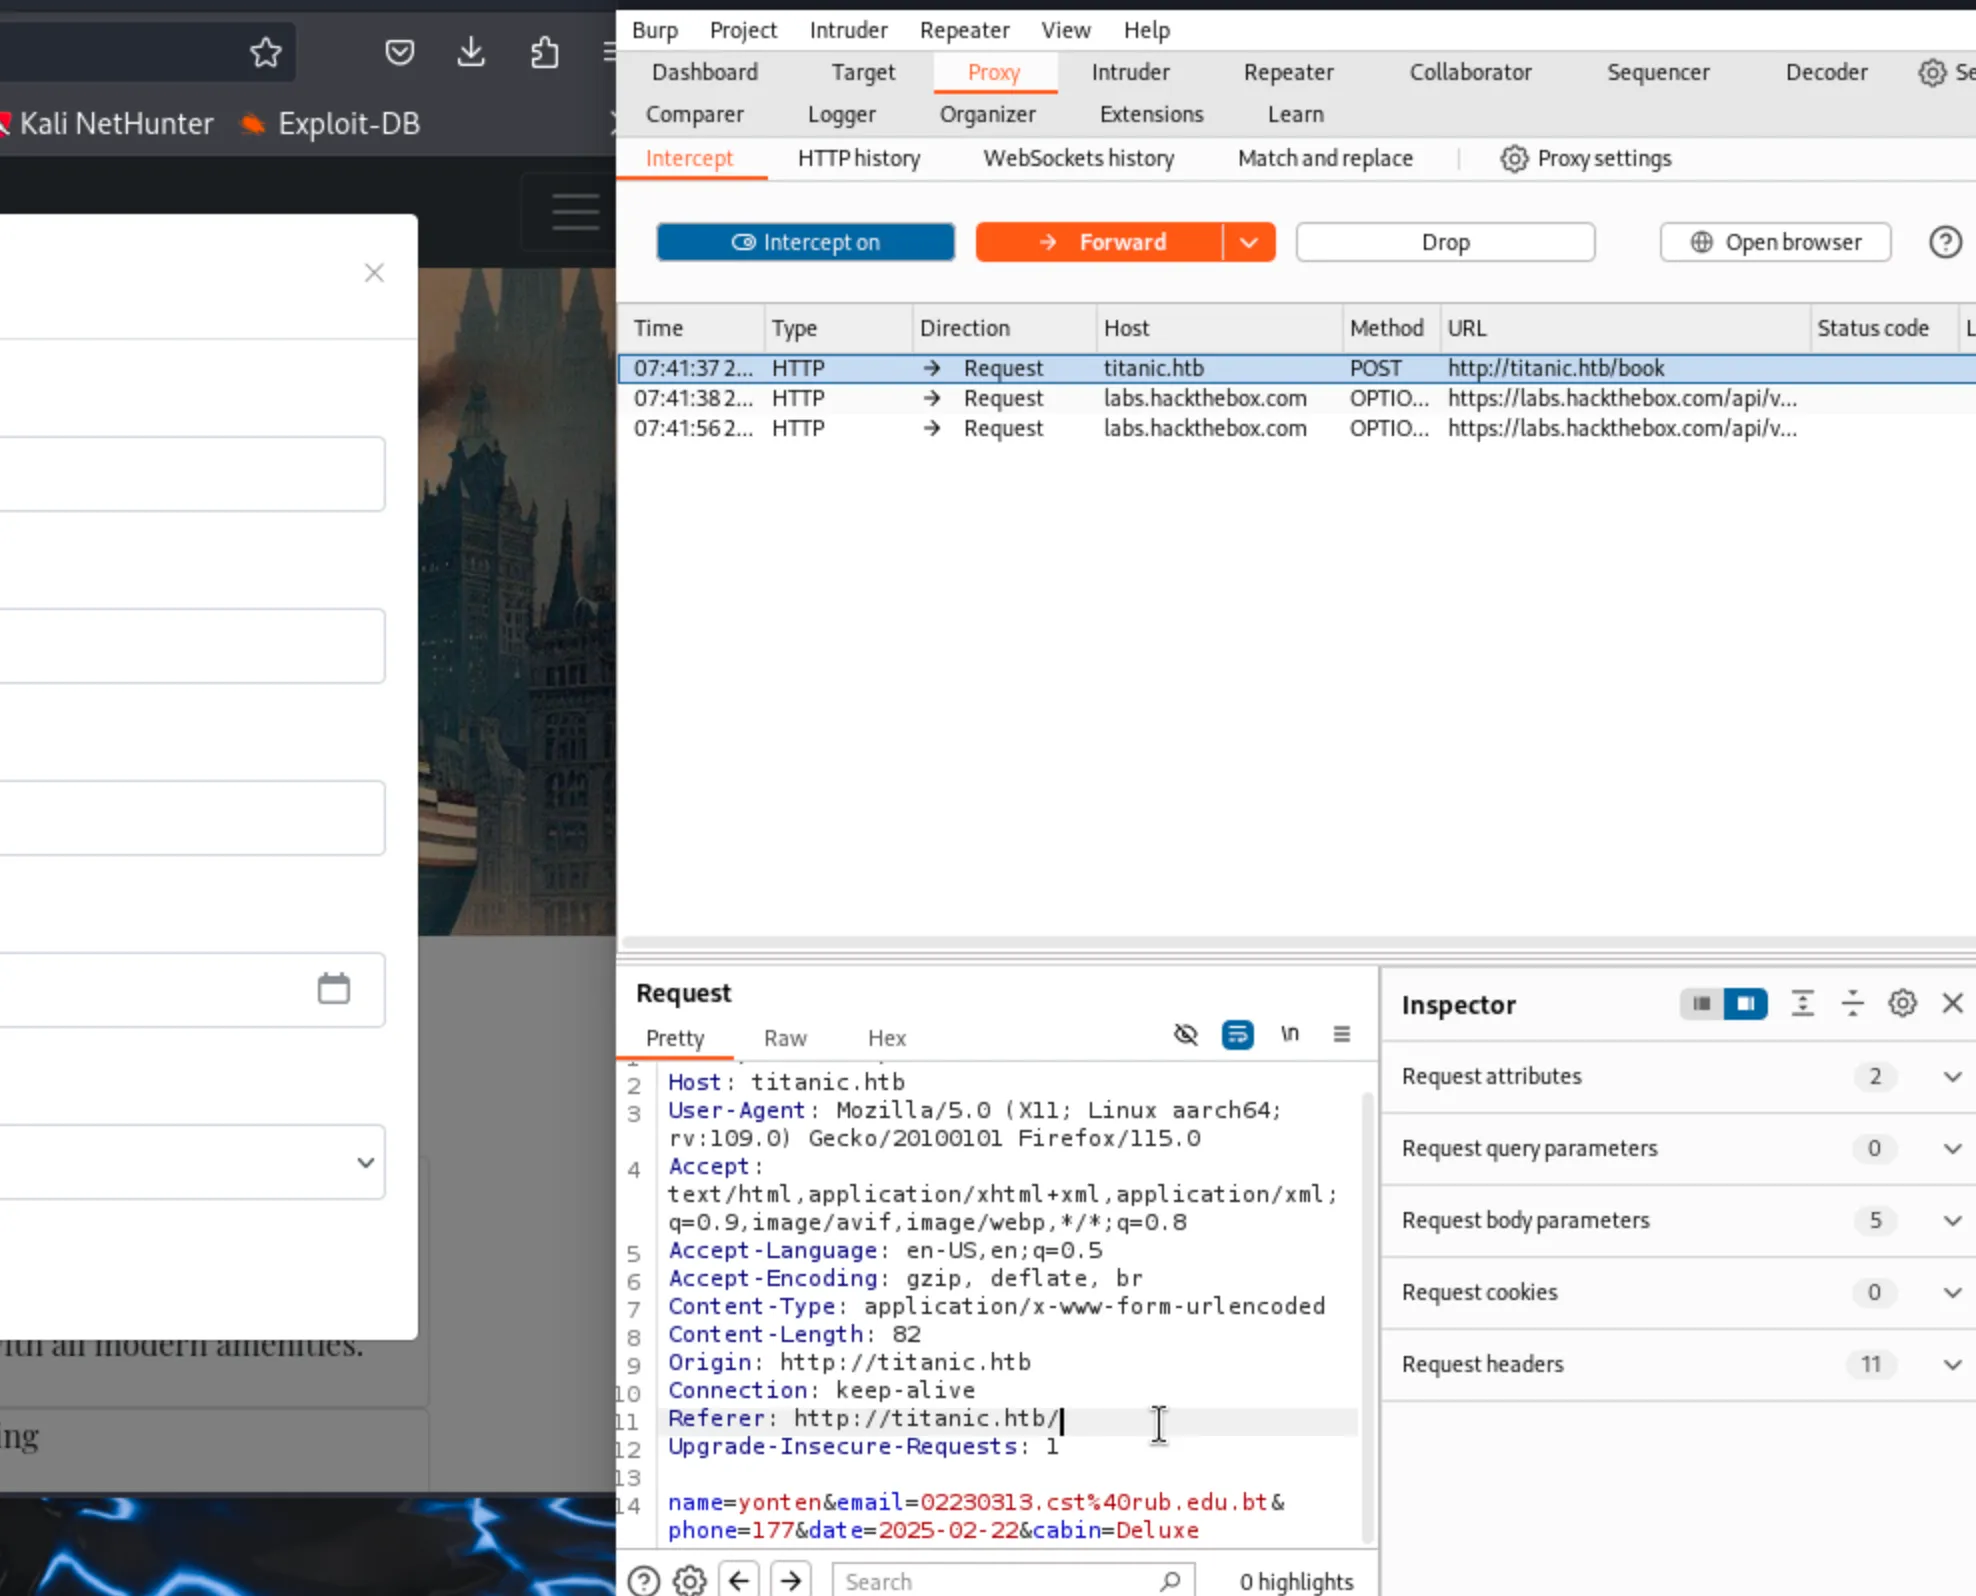The image size is (1976, 1596).
Task: Open the Firefox Pocket save icon
Action: click(400, 52)
